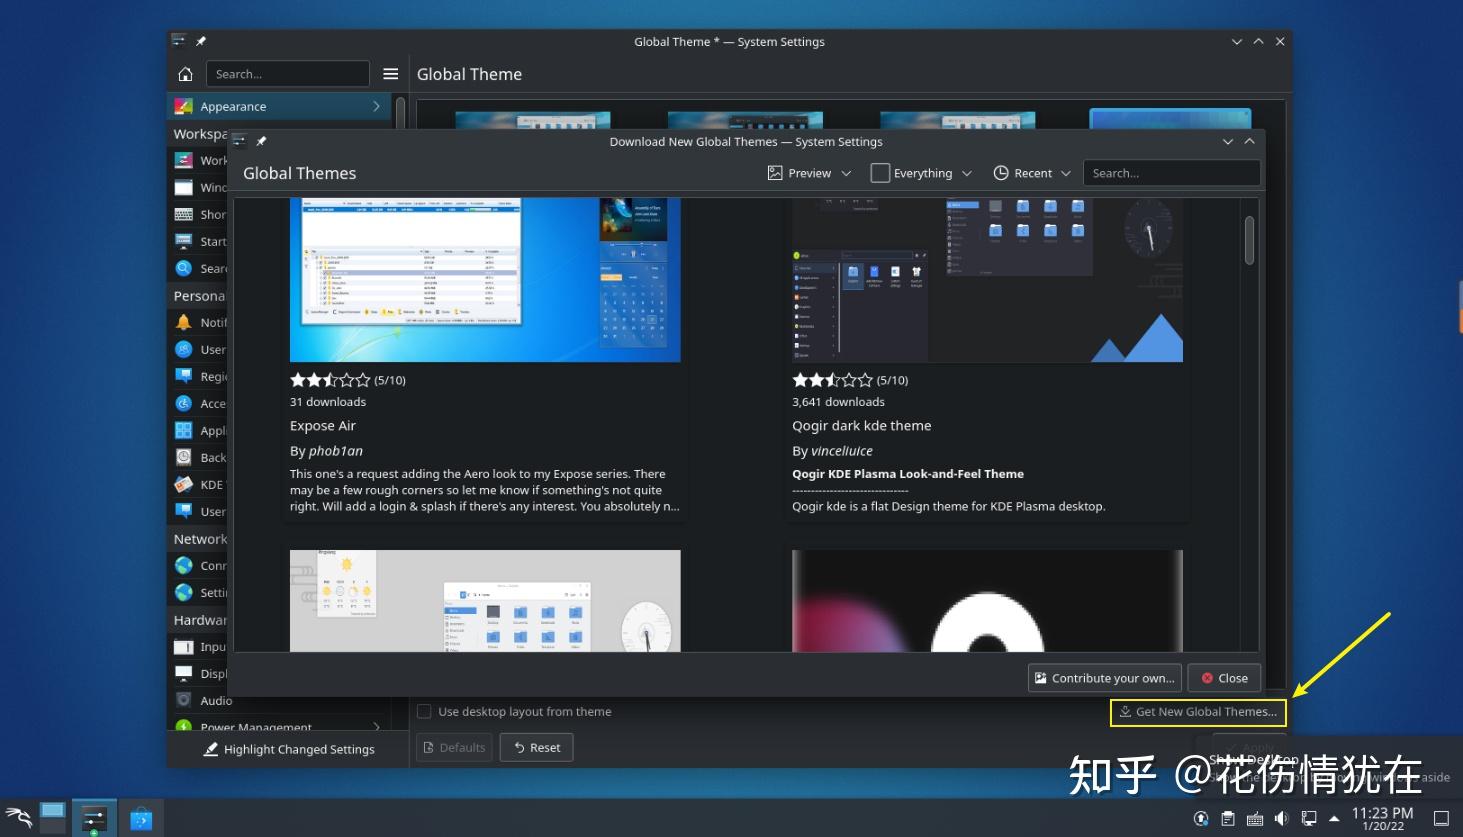Select the Accessibility settings icon
Image resolution: width=1463 pixels, height=837 pixels.
183,403
